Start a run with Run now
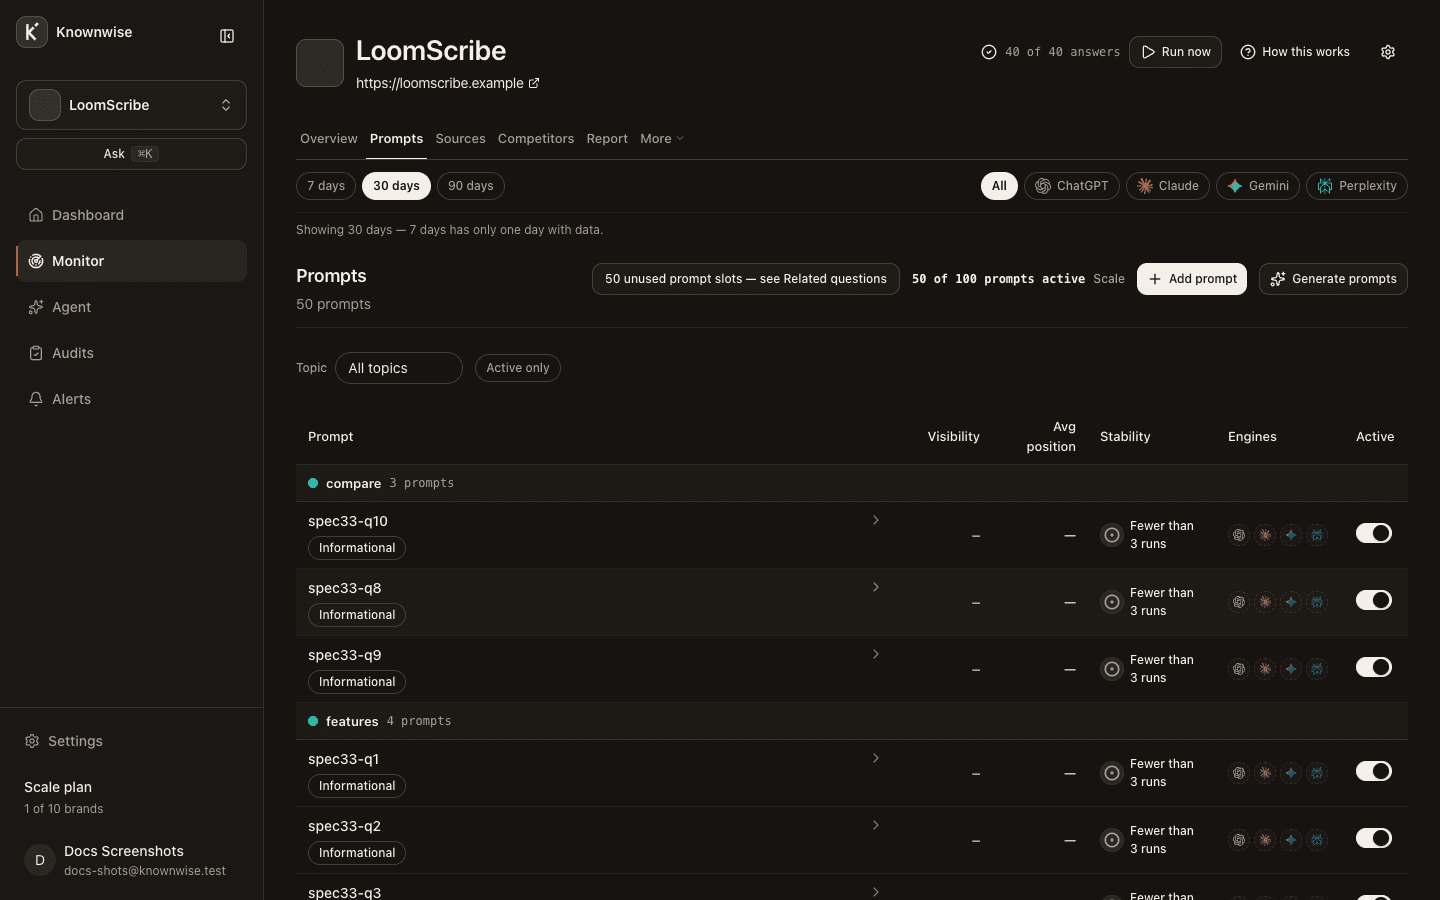Image resolution: width=1440 pixels, height=900 pixels. (1175, 52)
